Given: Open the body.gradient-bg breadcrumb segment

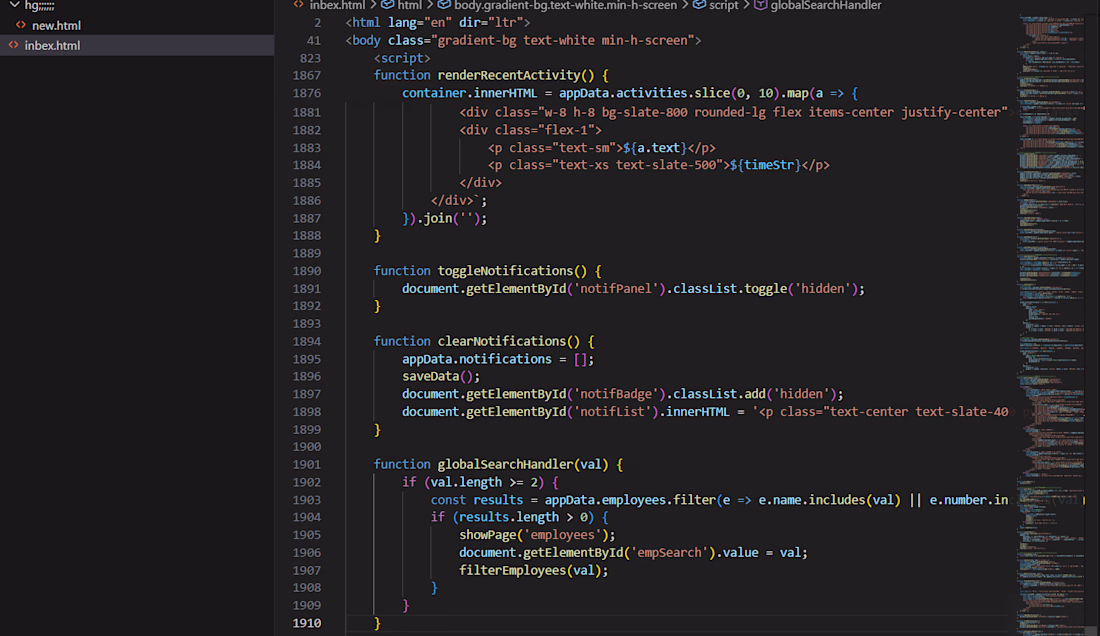Looking at the screenshot, I should (565, 6).
